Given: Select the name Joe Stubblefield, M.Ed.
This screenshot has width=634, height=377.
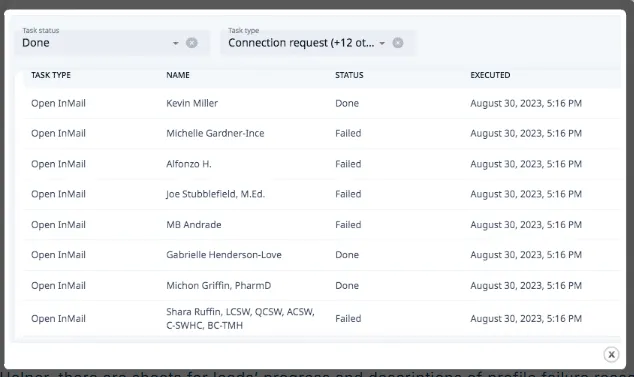Looking at the screenshot, I should 216,194.
